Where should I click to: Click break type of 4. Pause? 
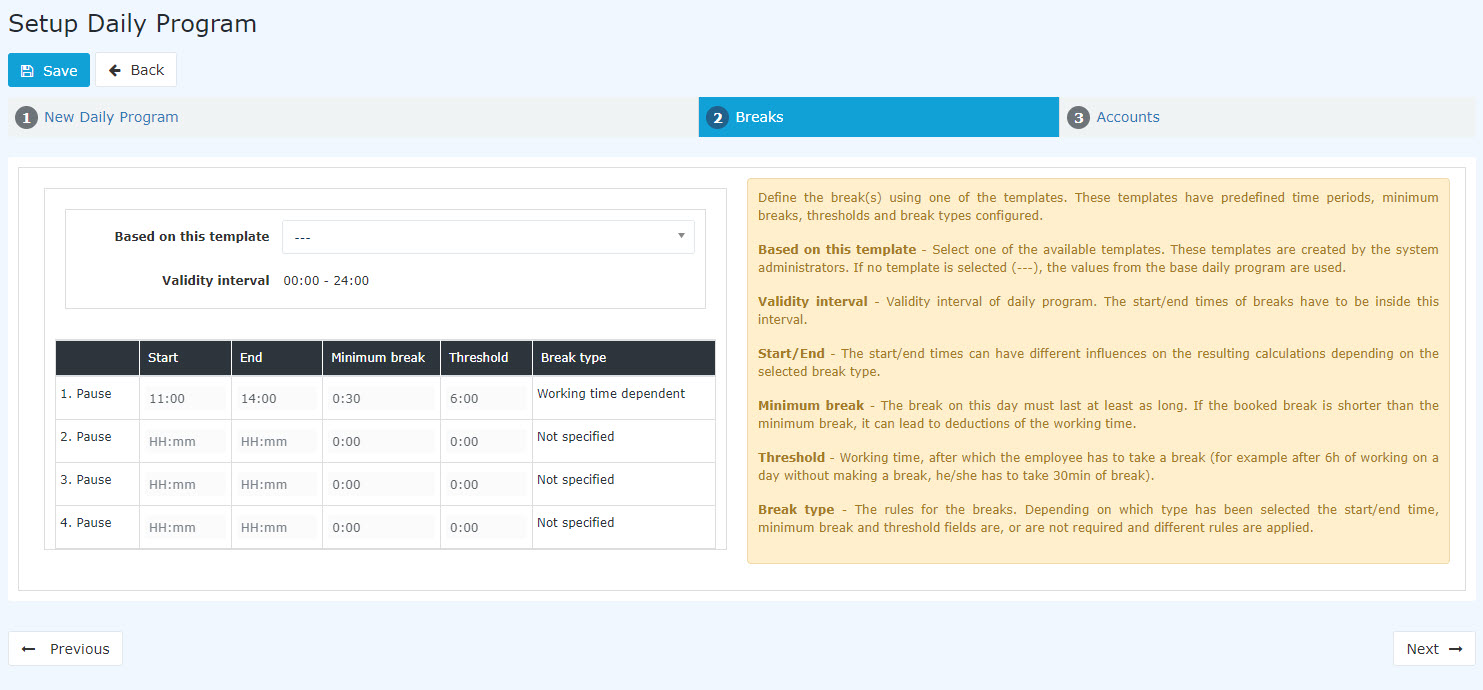[x=575, y=523]
